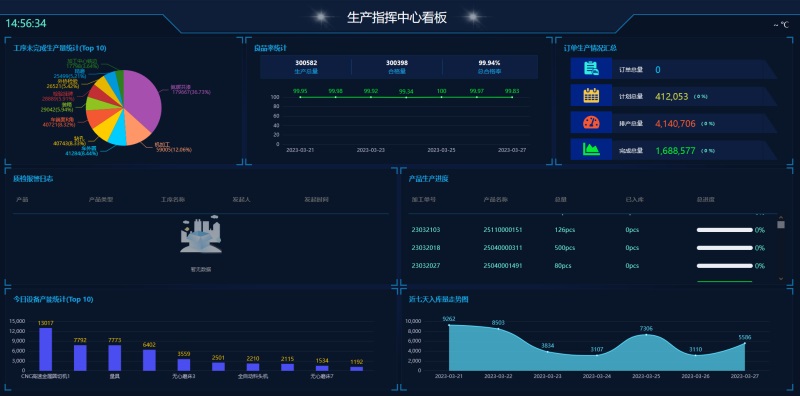The width and height of the screenshot is (800, 396).
Task: Open product 25040001491 in progress table
Action: pyautogui.click(x=503, y=266)
